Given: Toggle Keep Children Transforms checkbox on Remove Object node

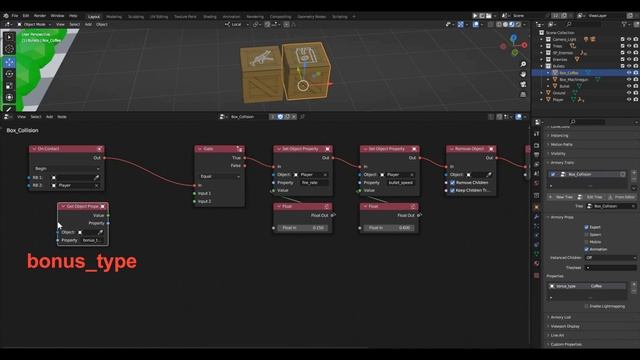Looking at the screenshot, I should [452, 190].
